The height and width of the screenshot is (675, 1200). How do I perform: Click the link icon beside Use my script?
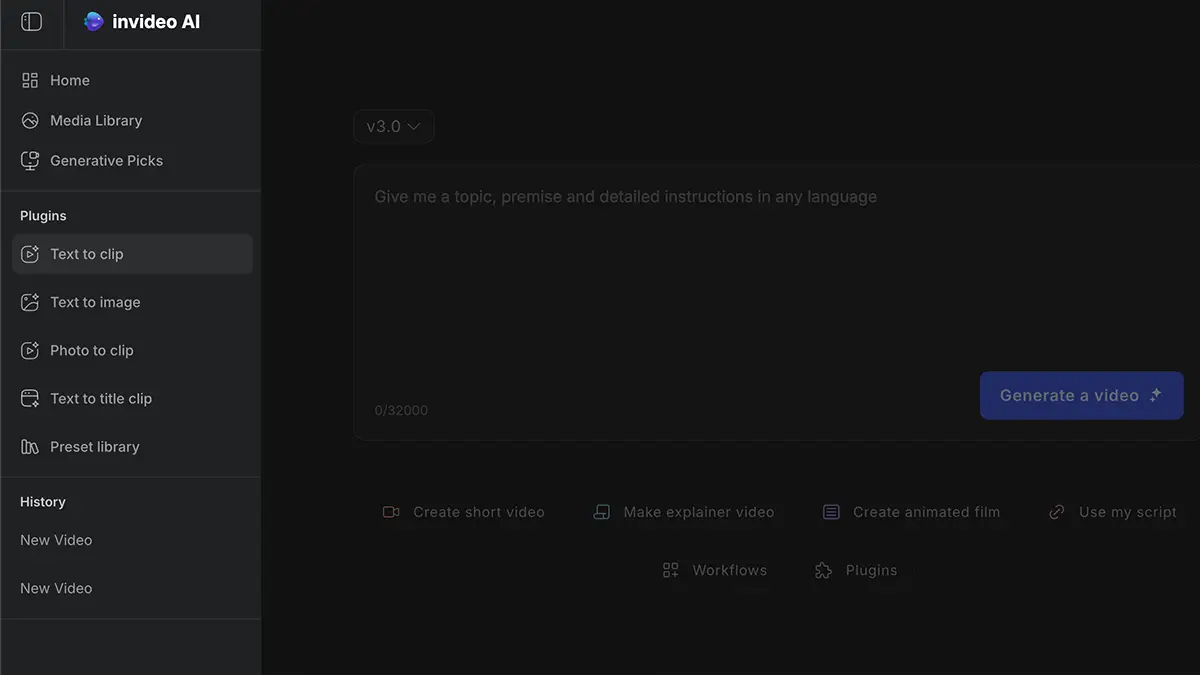pyautogui.click(x=1057, y=512)
